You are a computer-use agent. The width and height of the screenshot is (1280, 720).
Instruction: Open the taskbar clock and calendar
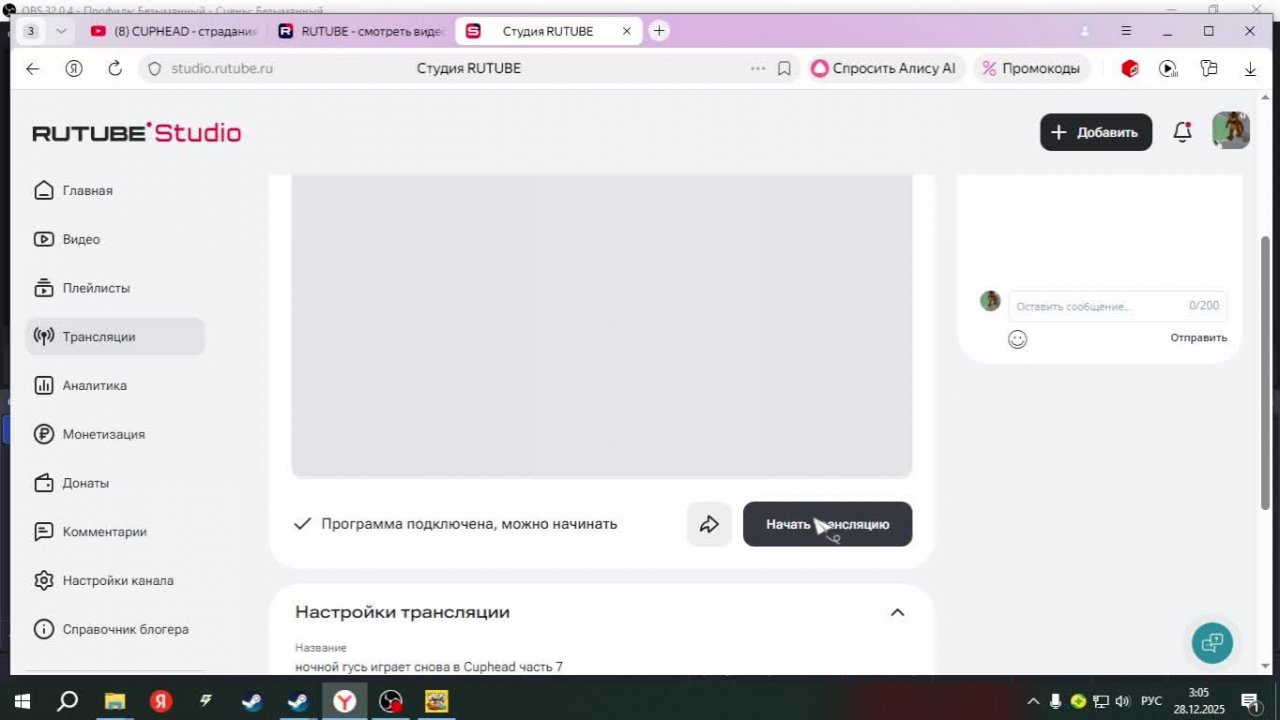coord(1198,701)
